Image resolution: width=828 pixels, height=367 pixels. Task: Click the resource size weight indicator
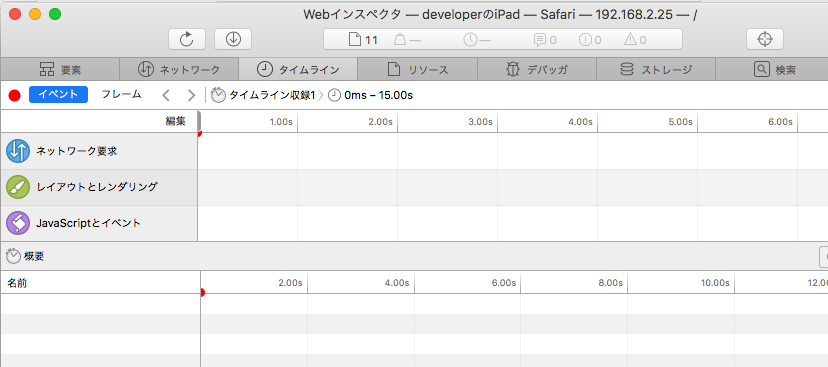(407, 40)
